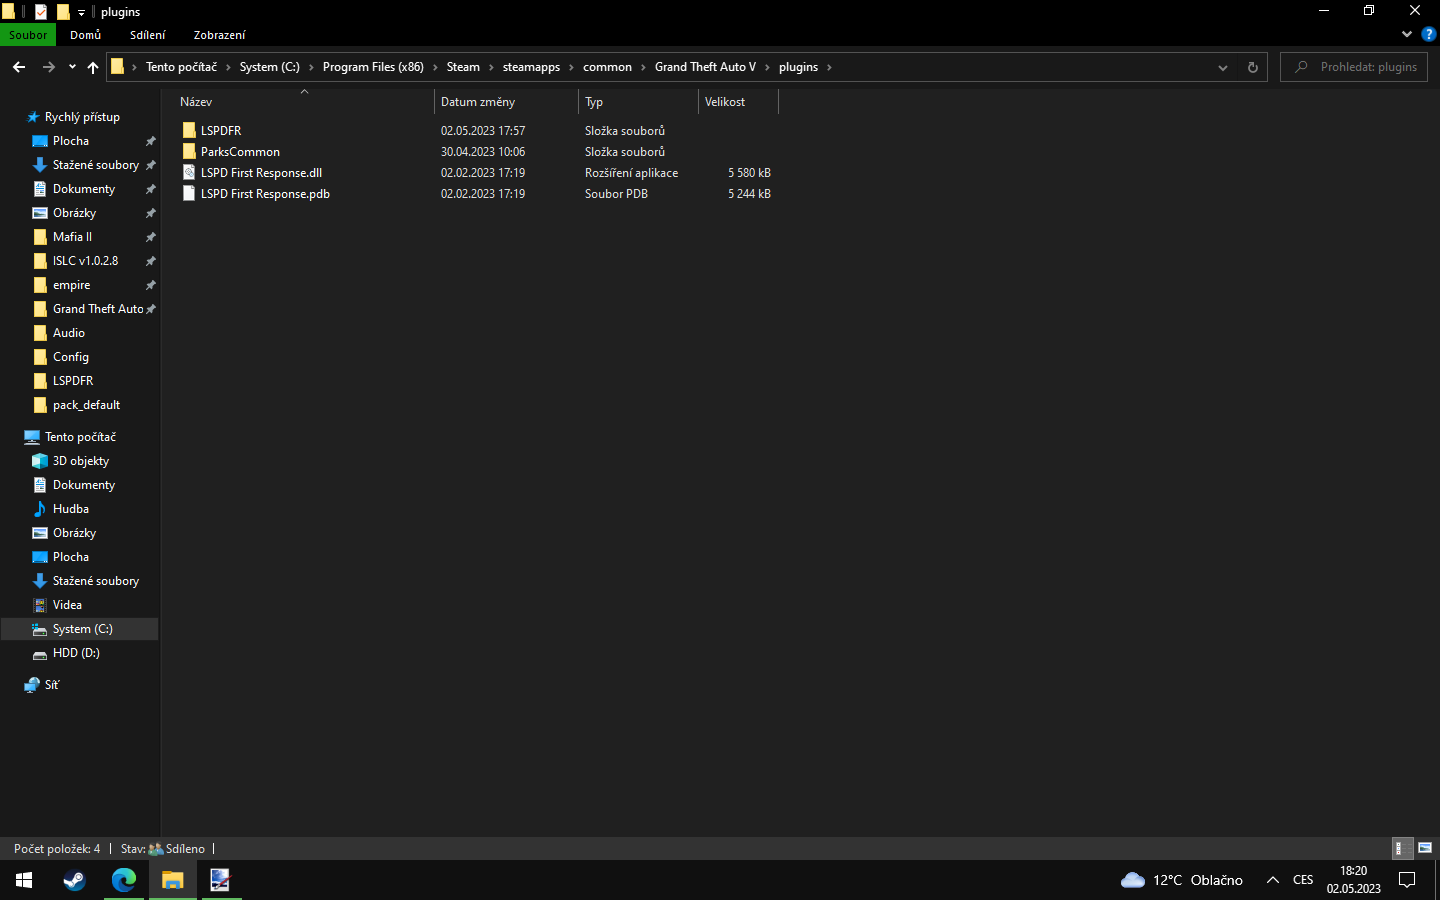Go back with the left arrow button
Screen dimensions: 1440x900
click(19, 67)
